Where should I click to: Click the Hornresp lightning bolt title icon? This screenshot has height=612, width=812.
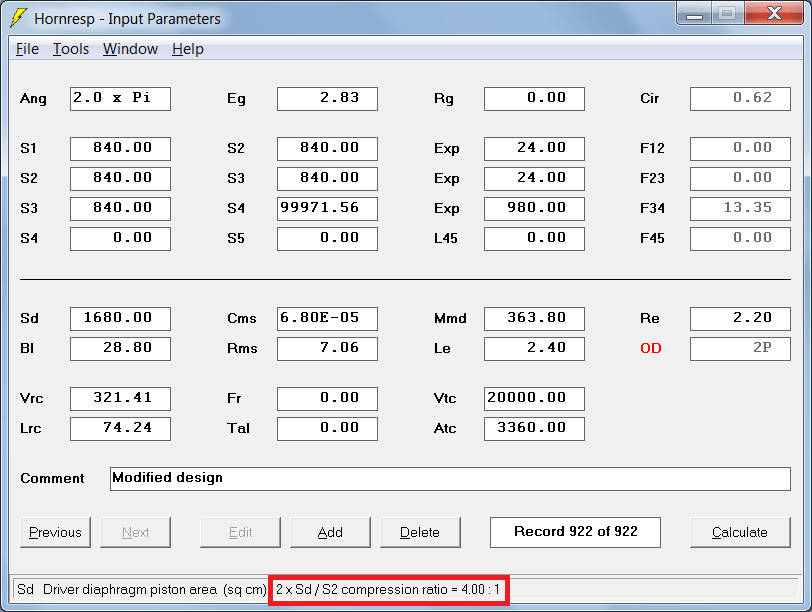point(19,18)
